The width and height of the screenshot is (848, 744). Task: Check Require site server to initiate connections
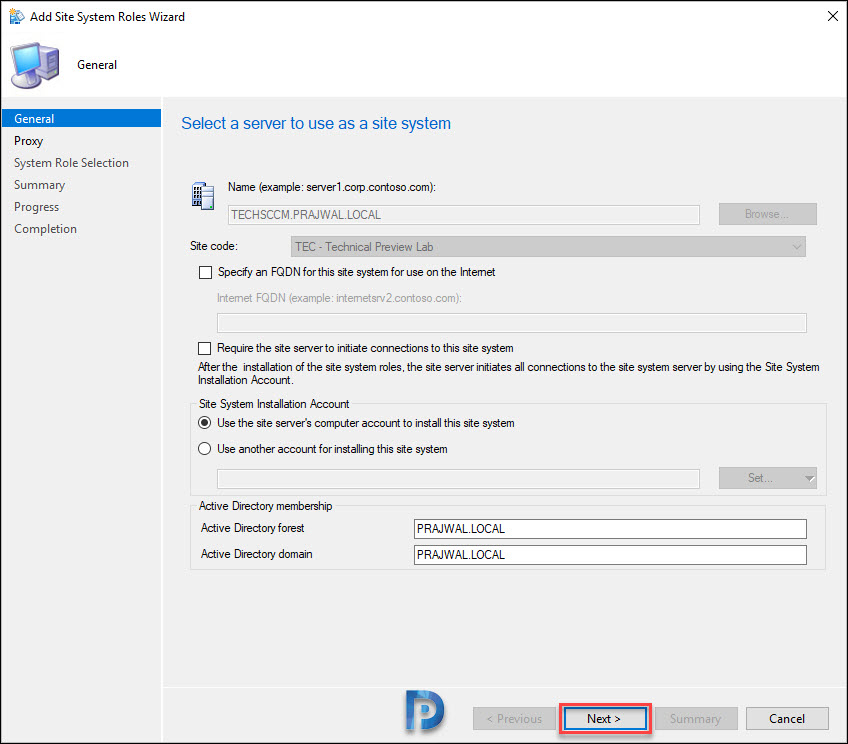coord(204,348)
